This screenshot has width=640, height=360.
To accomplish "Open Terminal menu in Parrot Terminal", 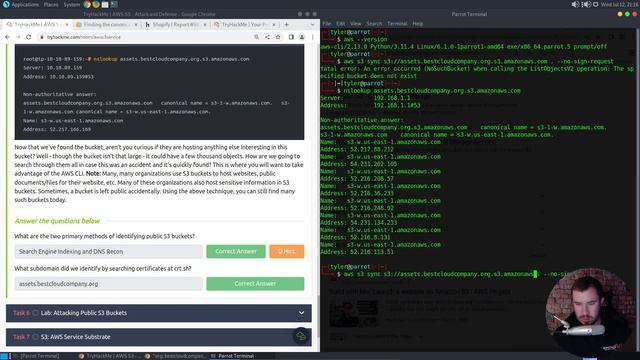I will point(397,24).
